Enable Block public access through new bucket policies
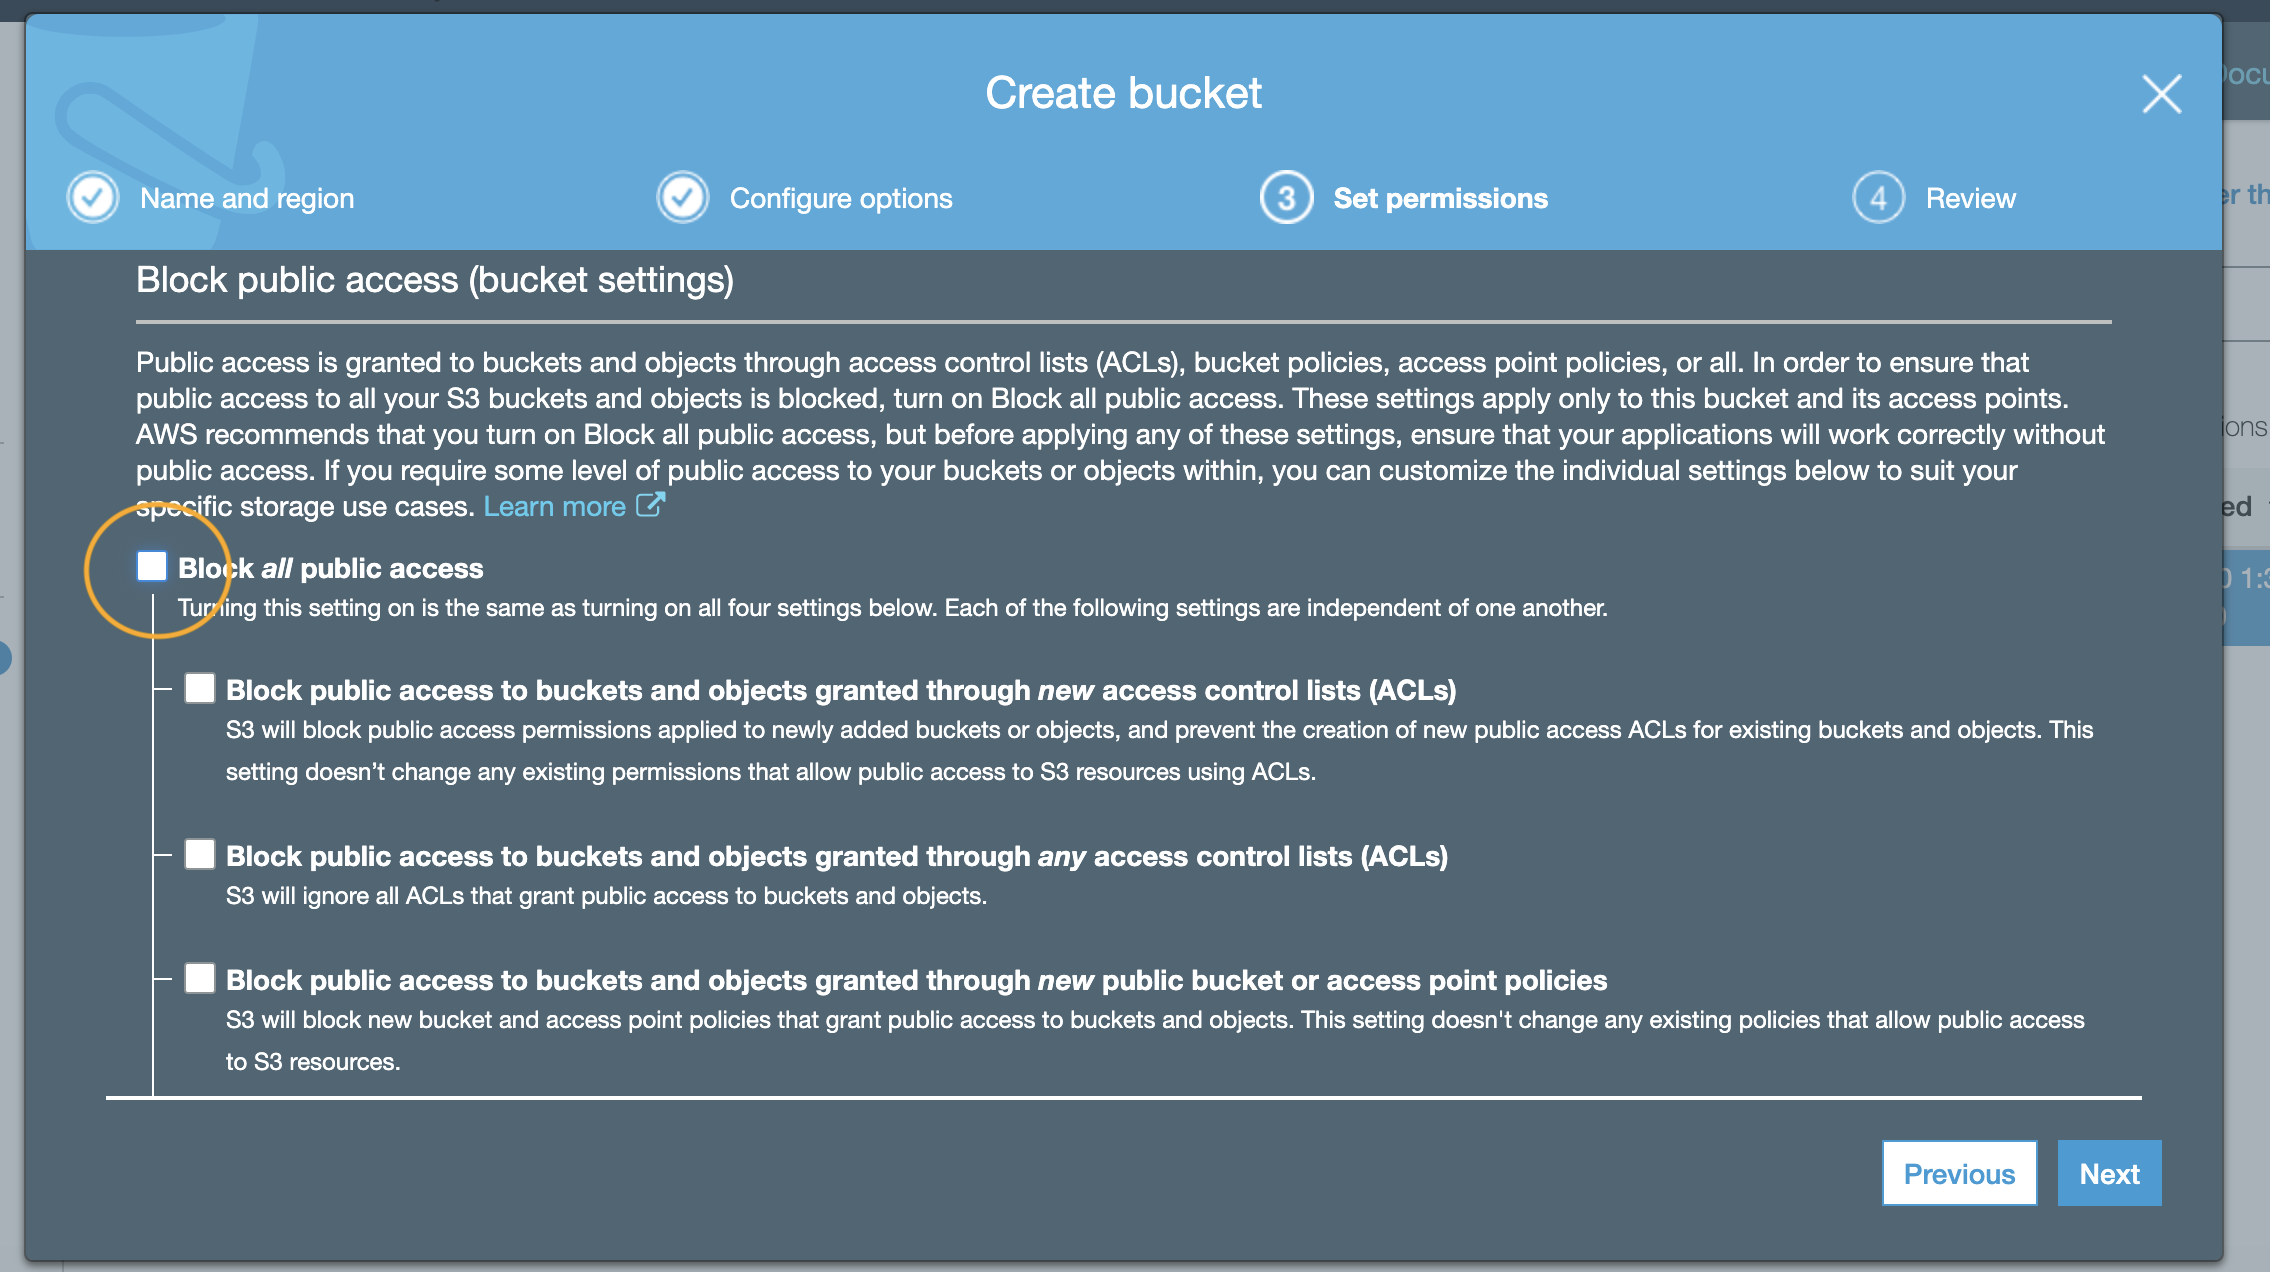The width and height of the screenshot is (2270, 1272). click(200, 979)
